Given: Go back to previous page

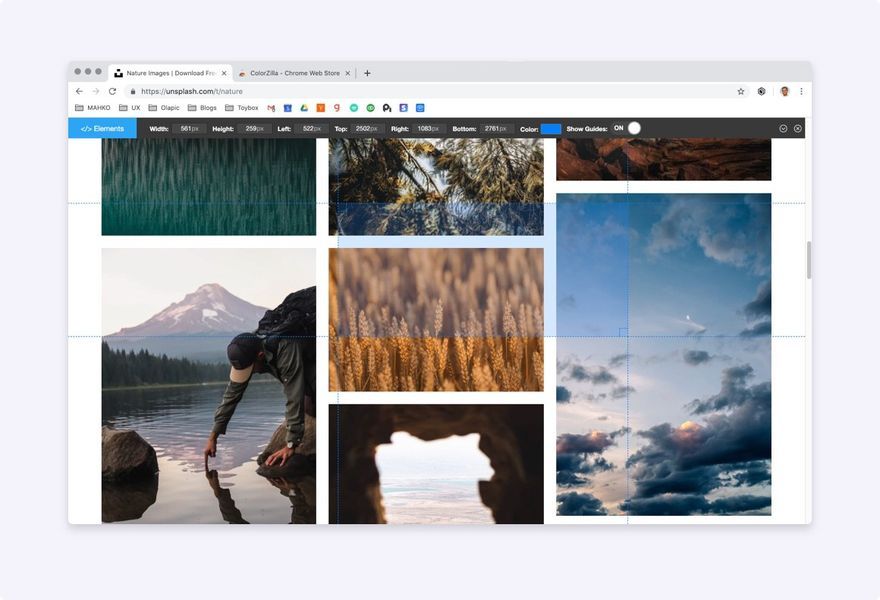Looking at the screenshot, I should [x=79, y=91].
